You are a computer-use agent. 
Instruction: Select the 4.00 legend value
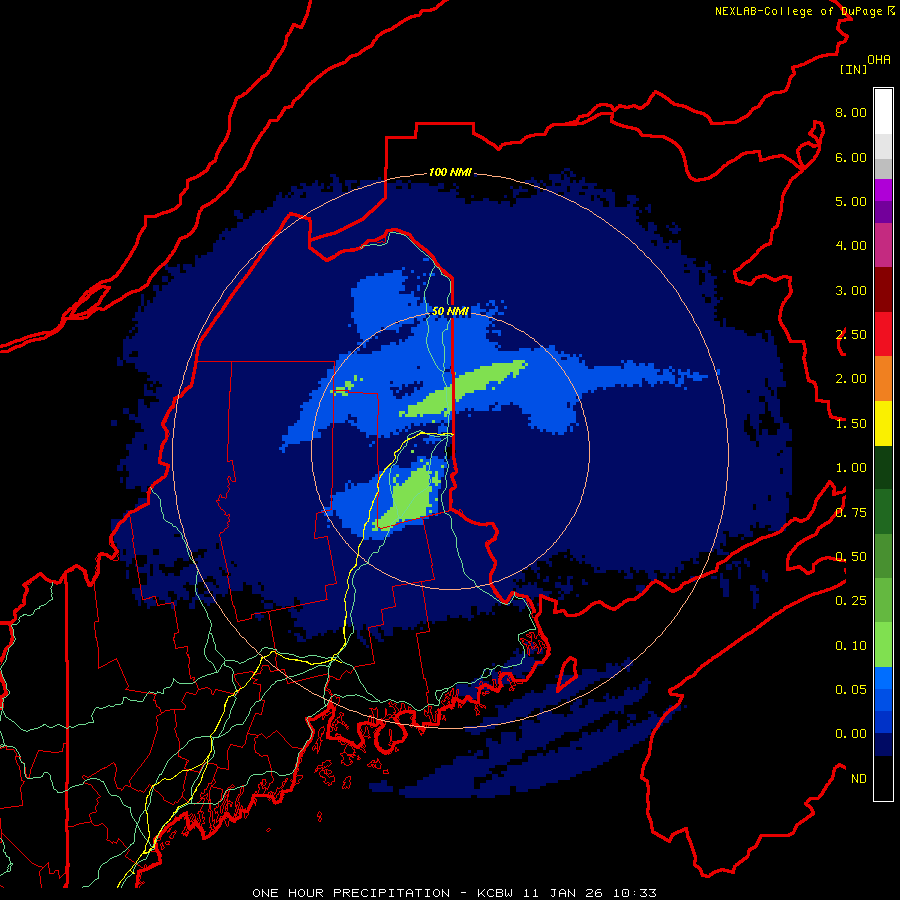click(x=851, y=246)
